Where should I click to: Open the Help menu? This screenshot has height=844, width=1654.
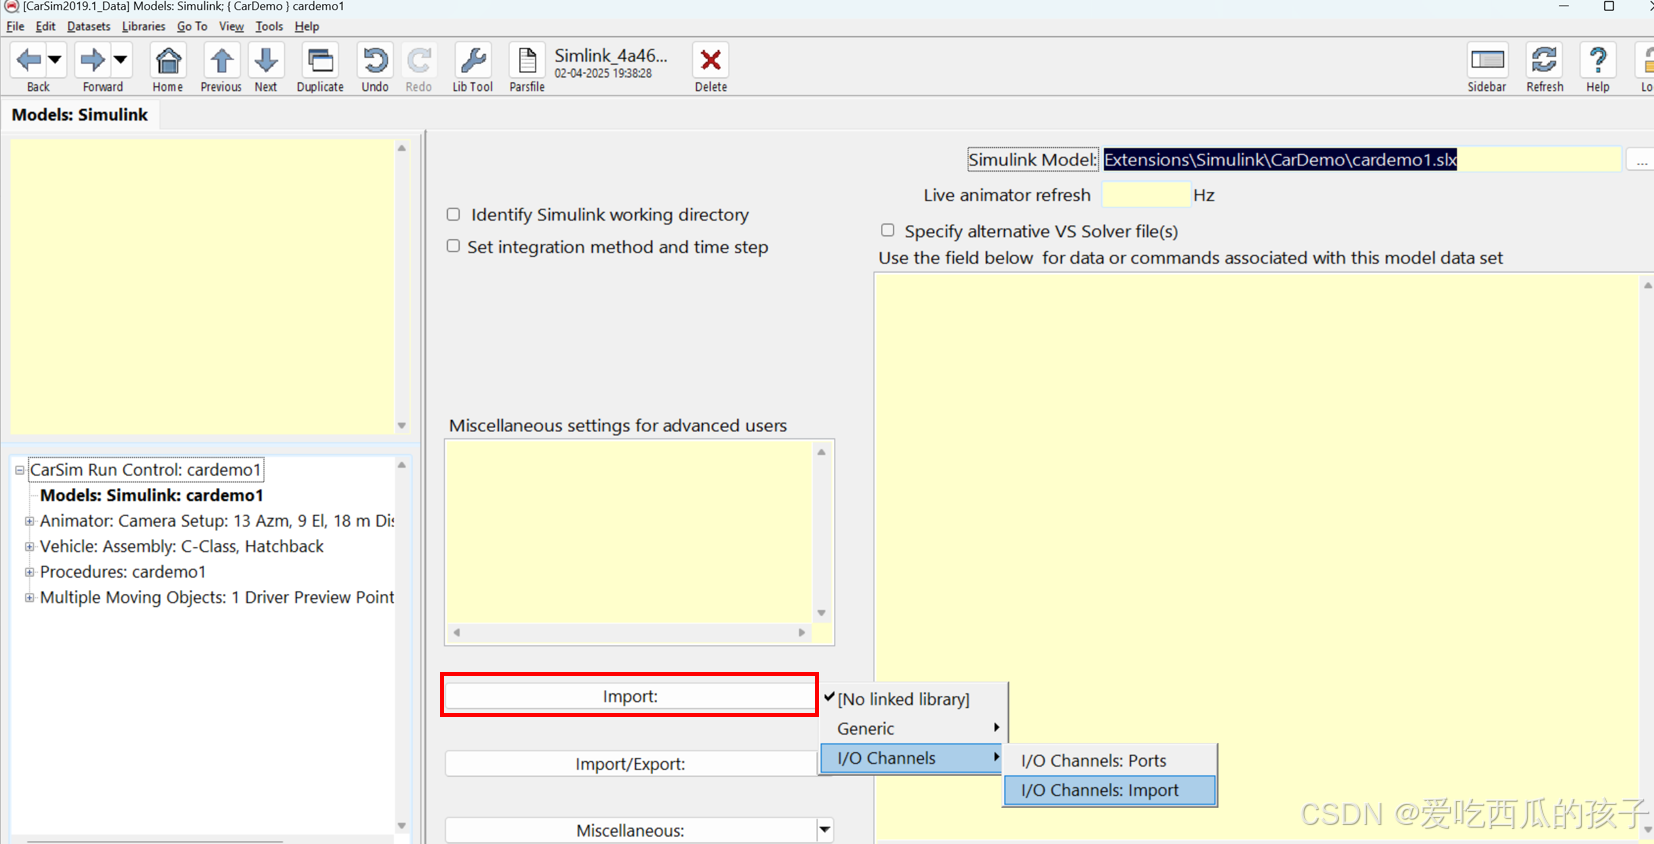(307, 27)
